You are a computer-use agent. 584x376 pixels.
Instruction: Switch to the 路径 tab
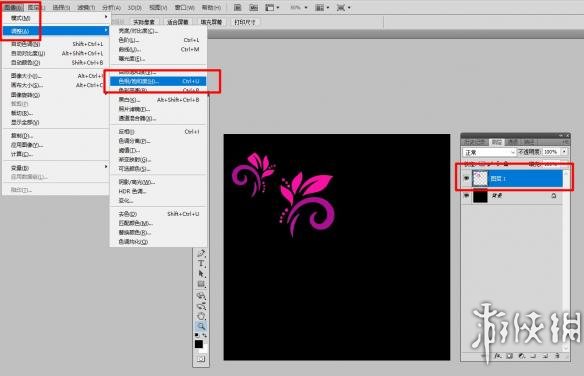(x=529, y=142)
